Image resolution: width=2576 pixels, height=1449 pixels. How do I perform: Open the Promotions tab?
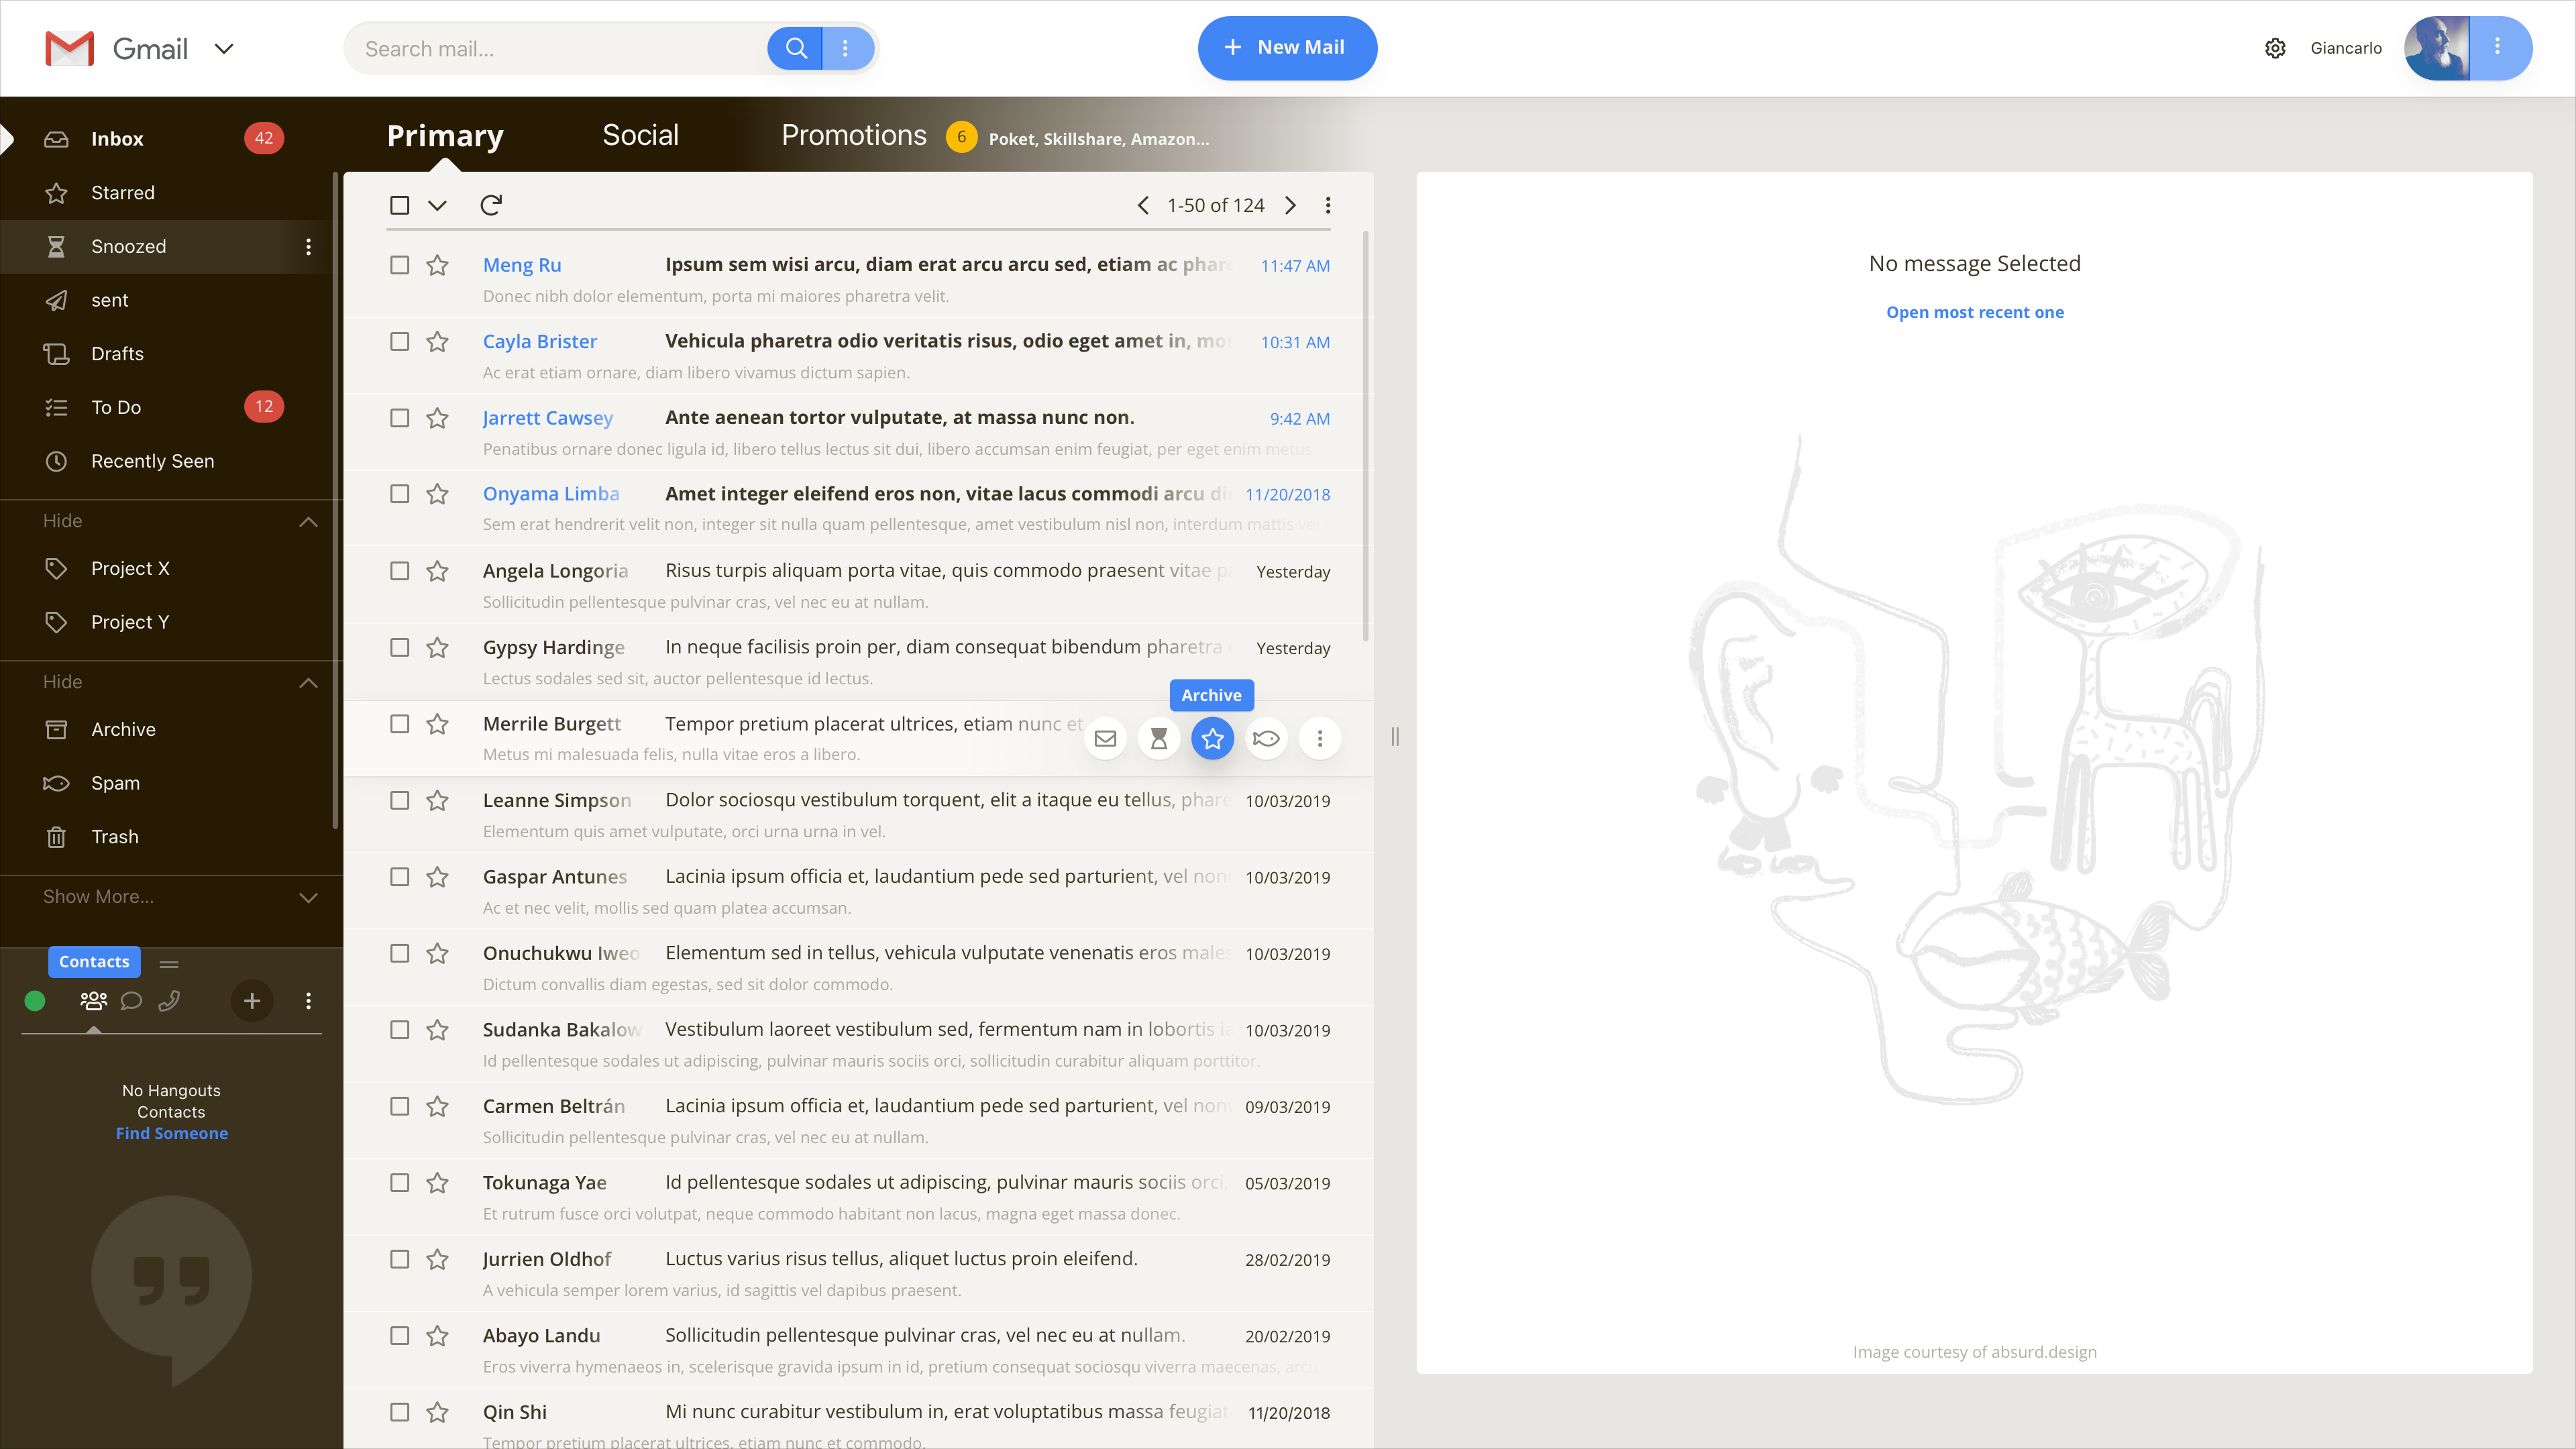coord(853,135)
